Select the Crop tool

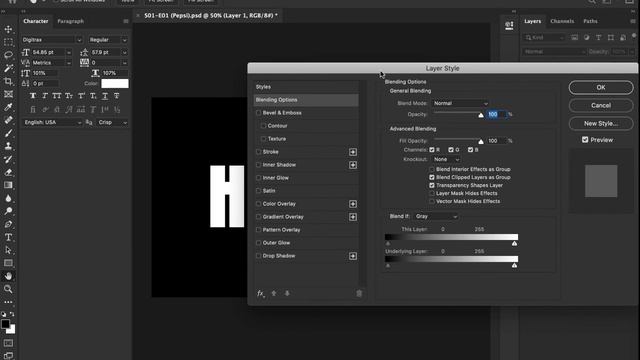(x=8, y=81)
